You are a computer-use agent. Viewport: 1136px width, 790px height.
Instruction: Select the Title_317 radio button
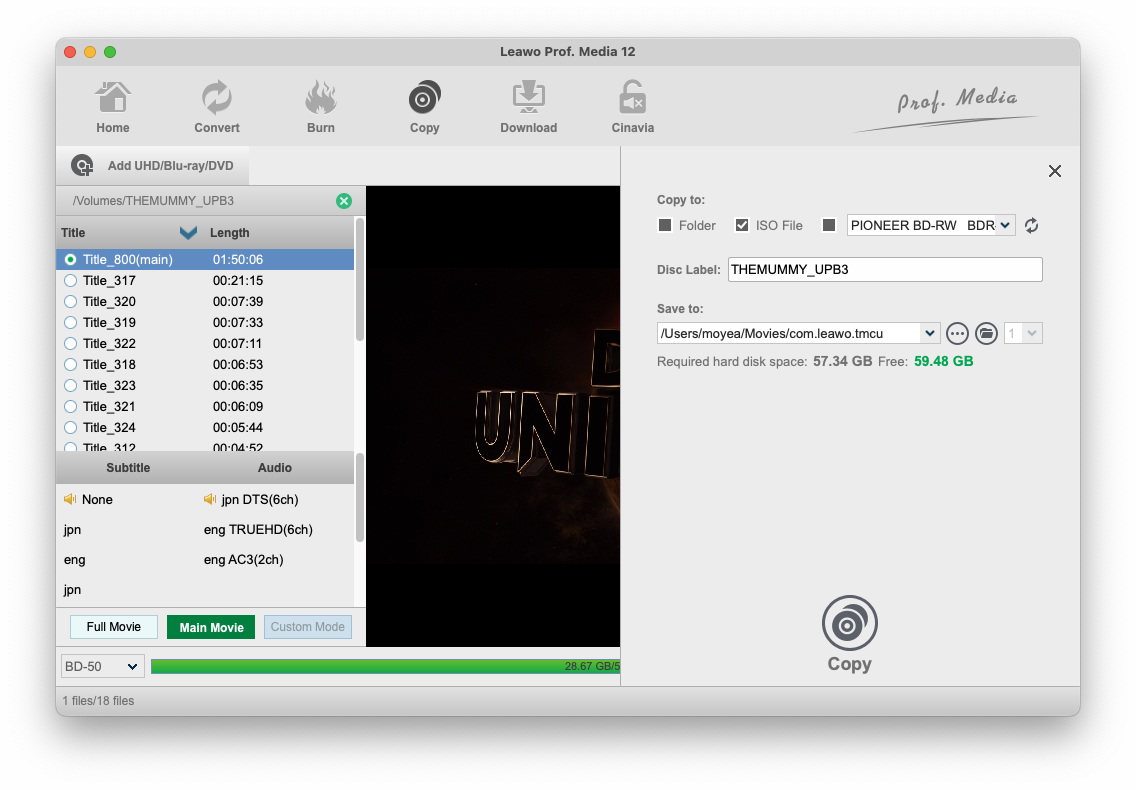(70, 281)
